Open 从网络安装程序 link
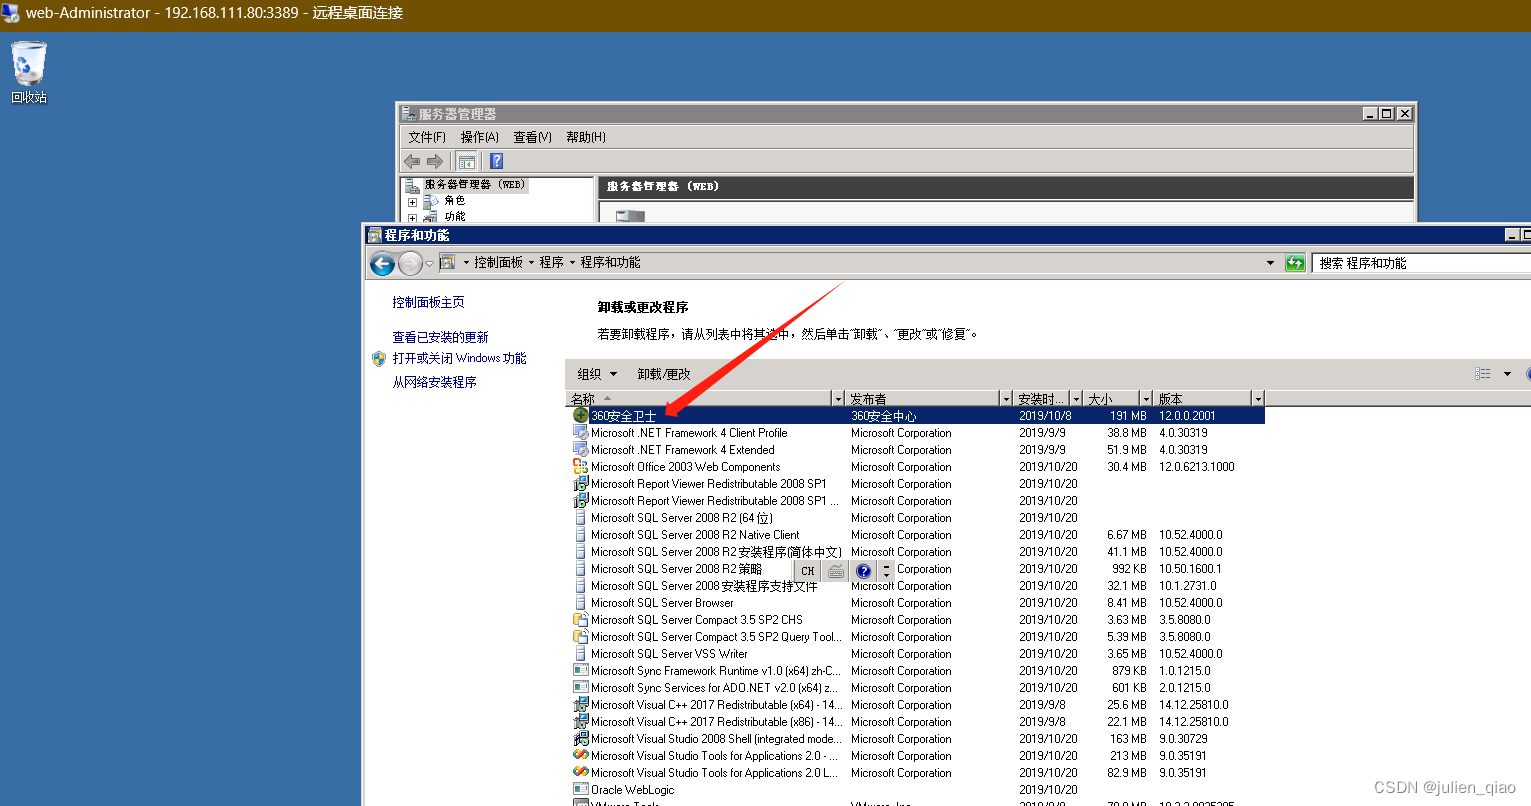Screen dimensions: 1531x806 [x=434, y=382]
